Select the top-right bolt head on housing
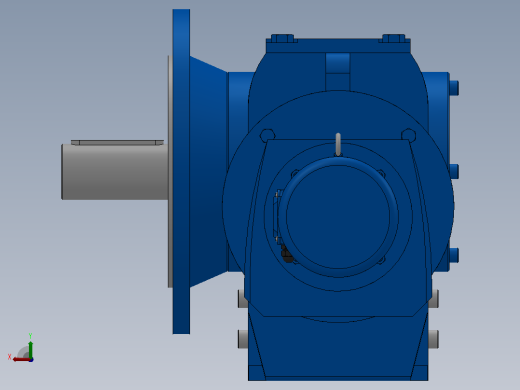Viewport: 520px width, 390px height. 394,38
